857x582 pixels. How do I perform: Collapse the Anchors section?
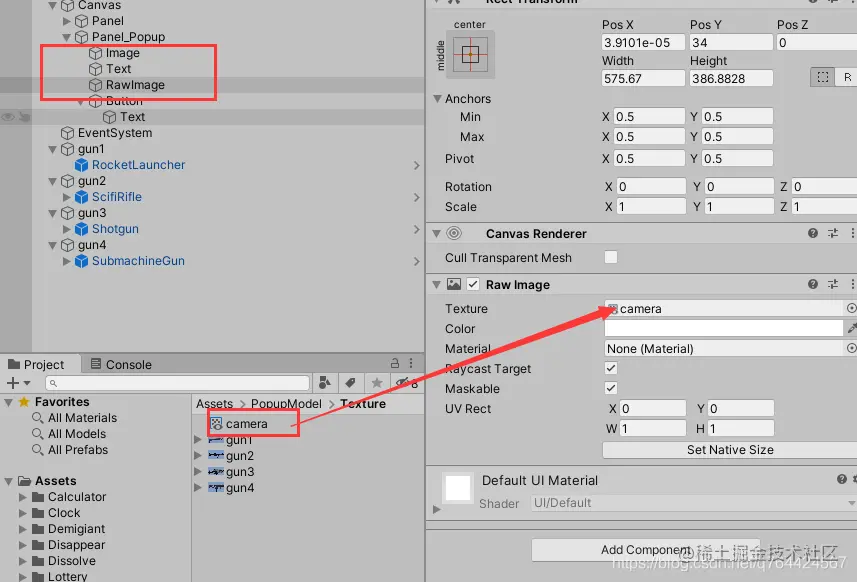point(437,99)
